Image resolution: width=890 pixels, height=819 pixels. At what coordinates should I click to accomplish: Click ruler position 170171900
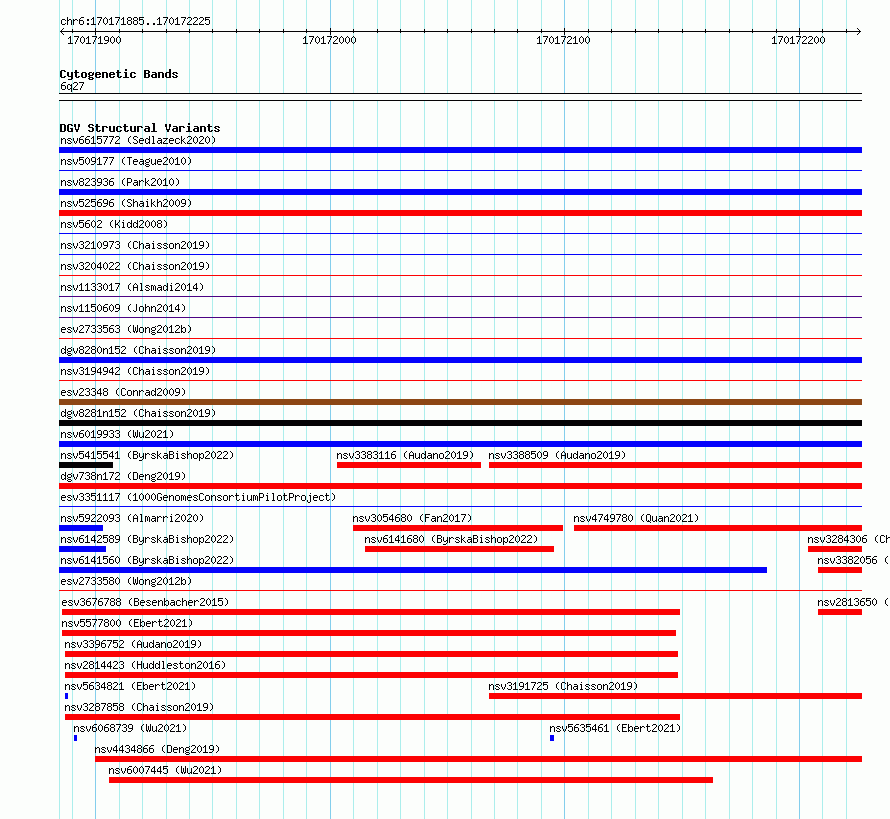coord(94,40)
